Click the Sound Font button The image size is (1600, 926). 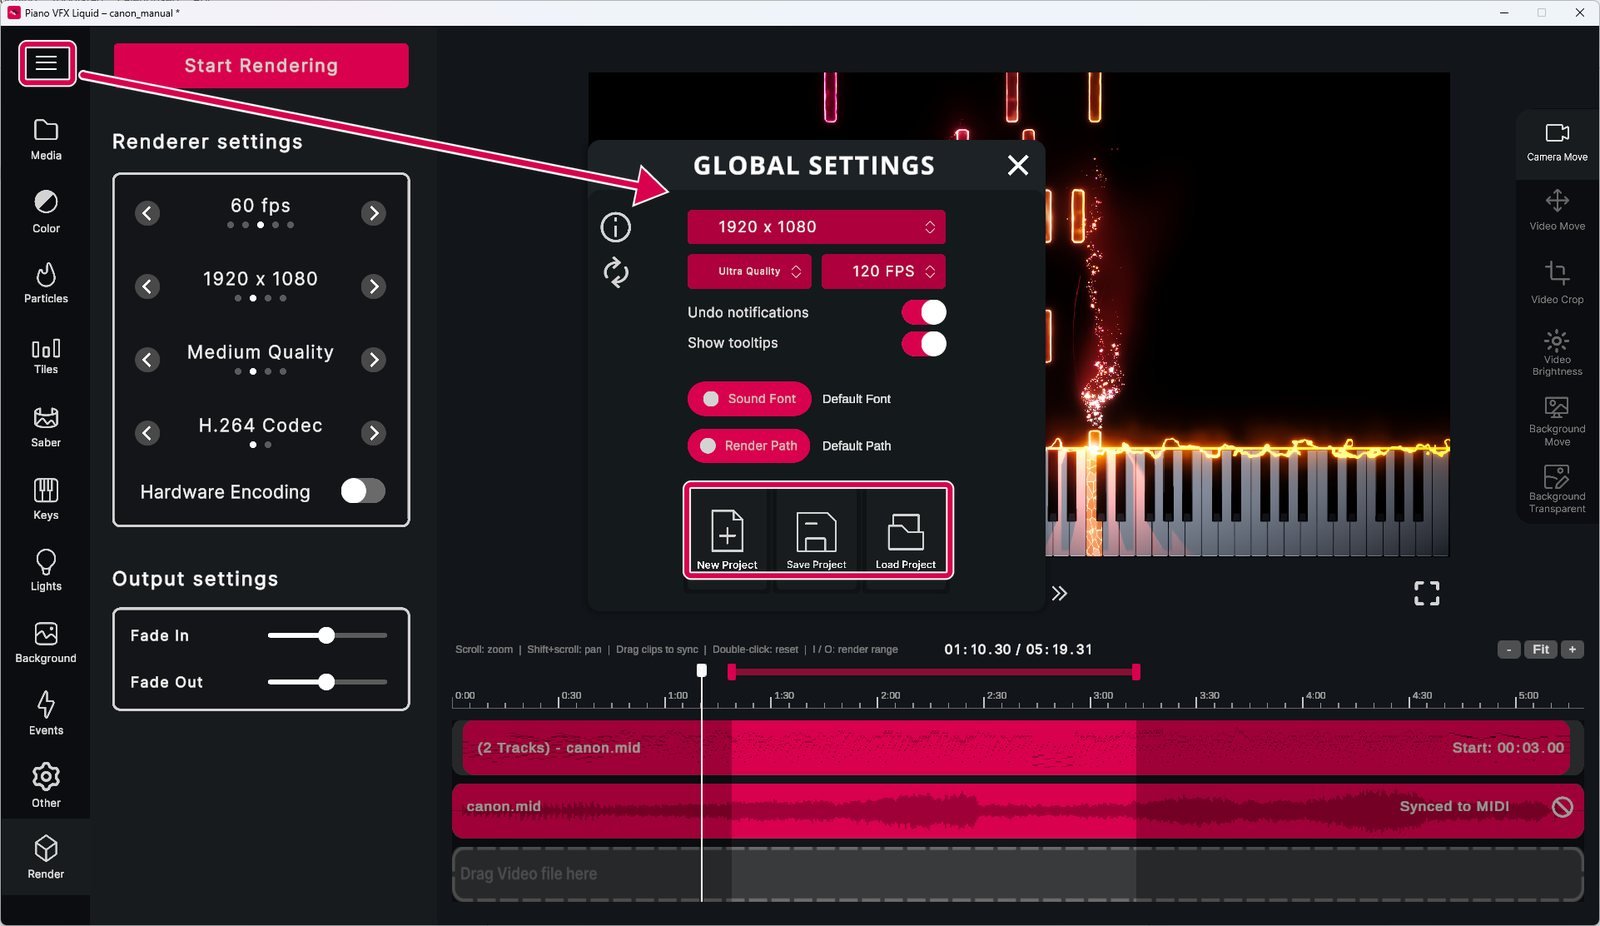point(749,399)
